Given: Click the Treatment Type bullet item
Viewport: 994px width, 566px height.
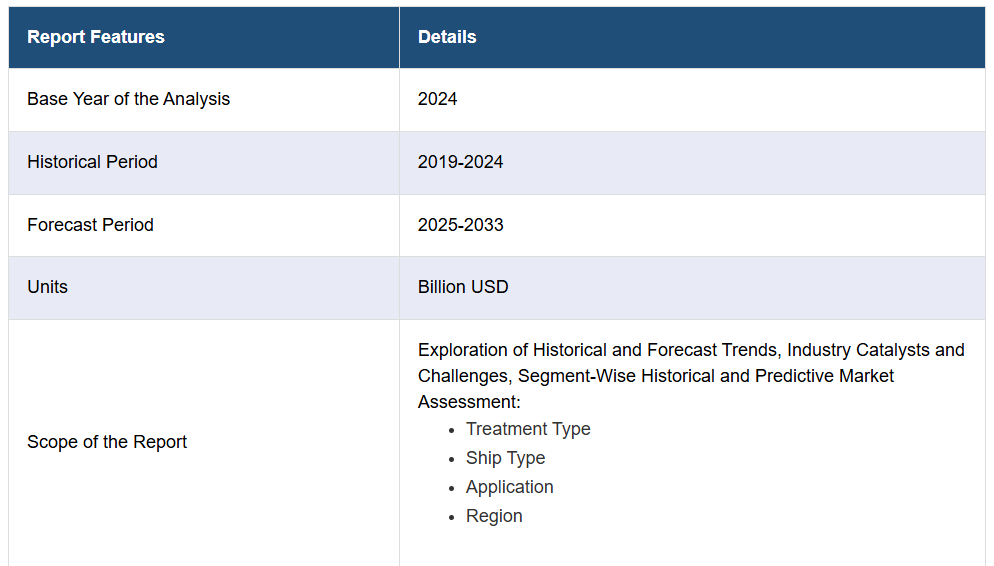Looking at the screenshot, I should 528,429.
